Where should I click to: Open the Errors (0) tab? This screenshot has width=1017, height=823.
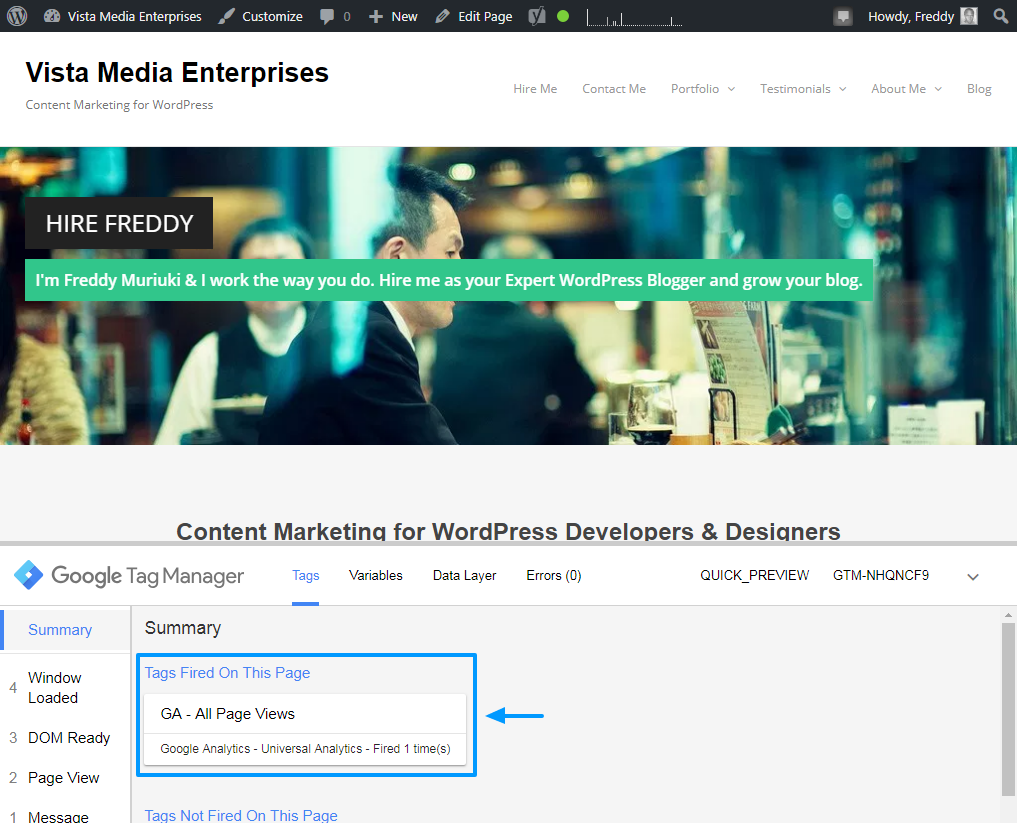[x=554, y=575]
